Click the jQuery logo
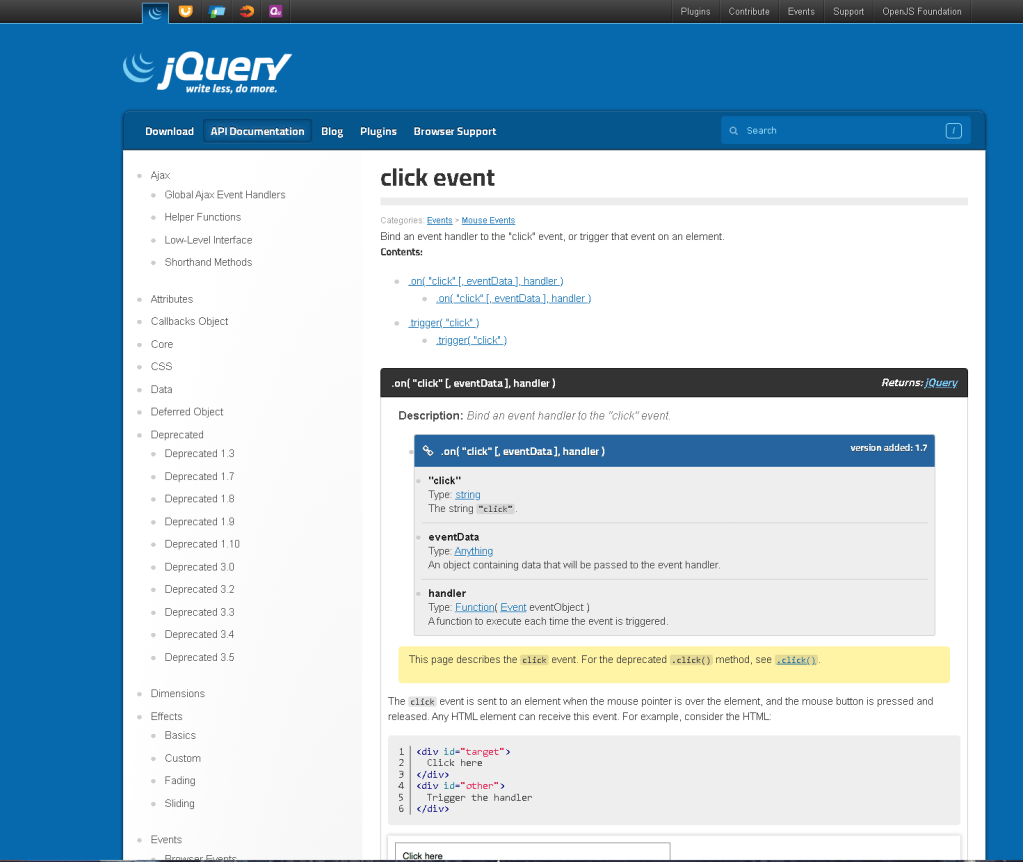This screenshot has height=862, width=1023. point(207,73)
